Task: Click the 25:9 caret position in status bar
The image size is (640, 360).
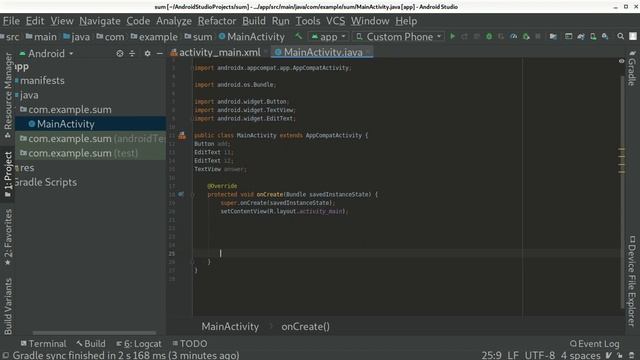Action: click(x=491, y=355)
